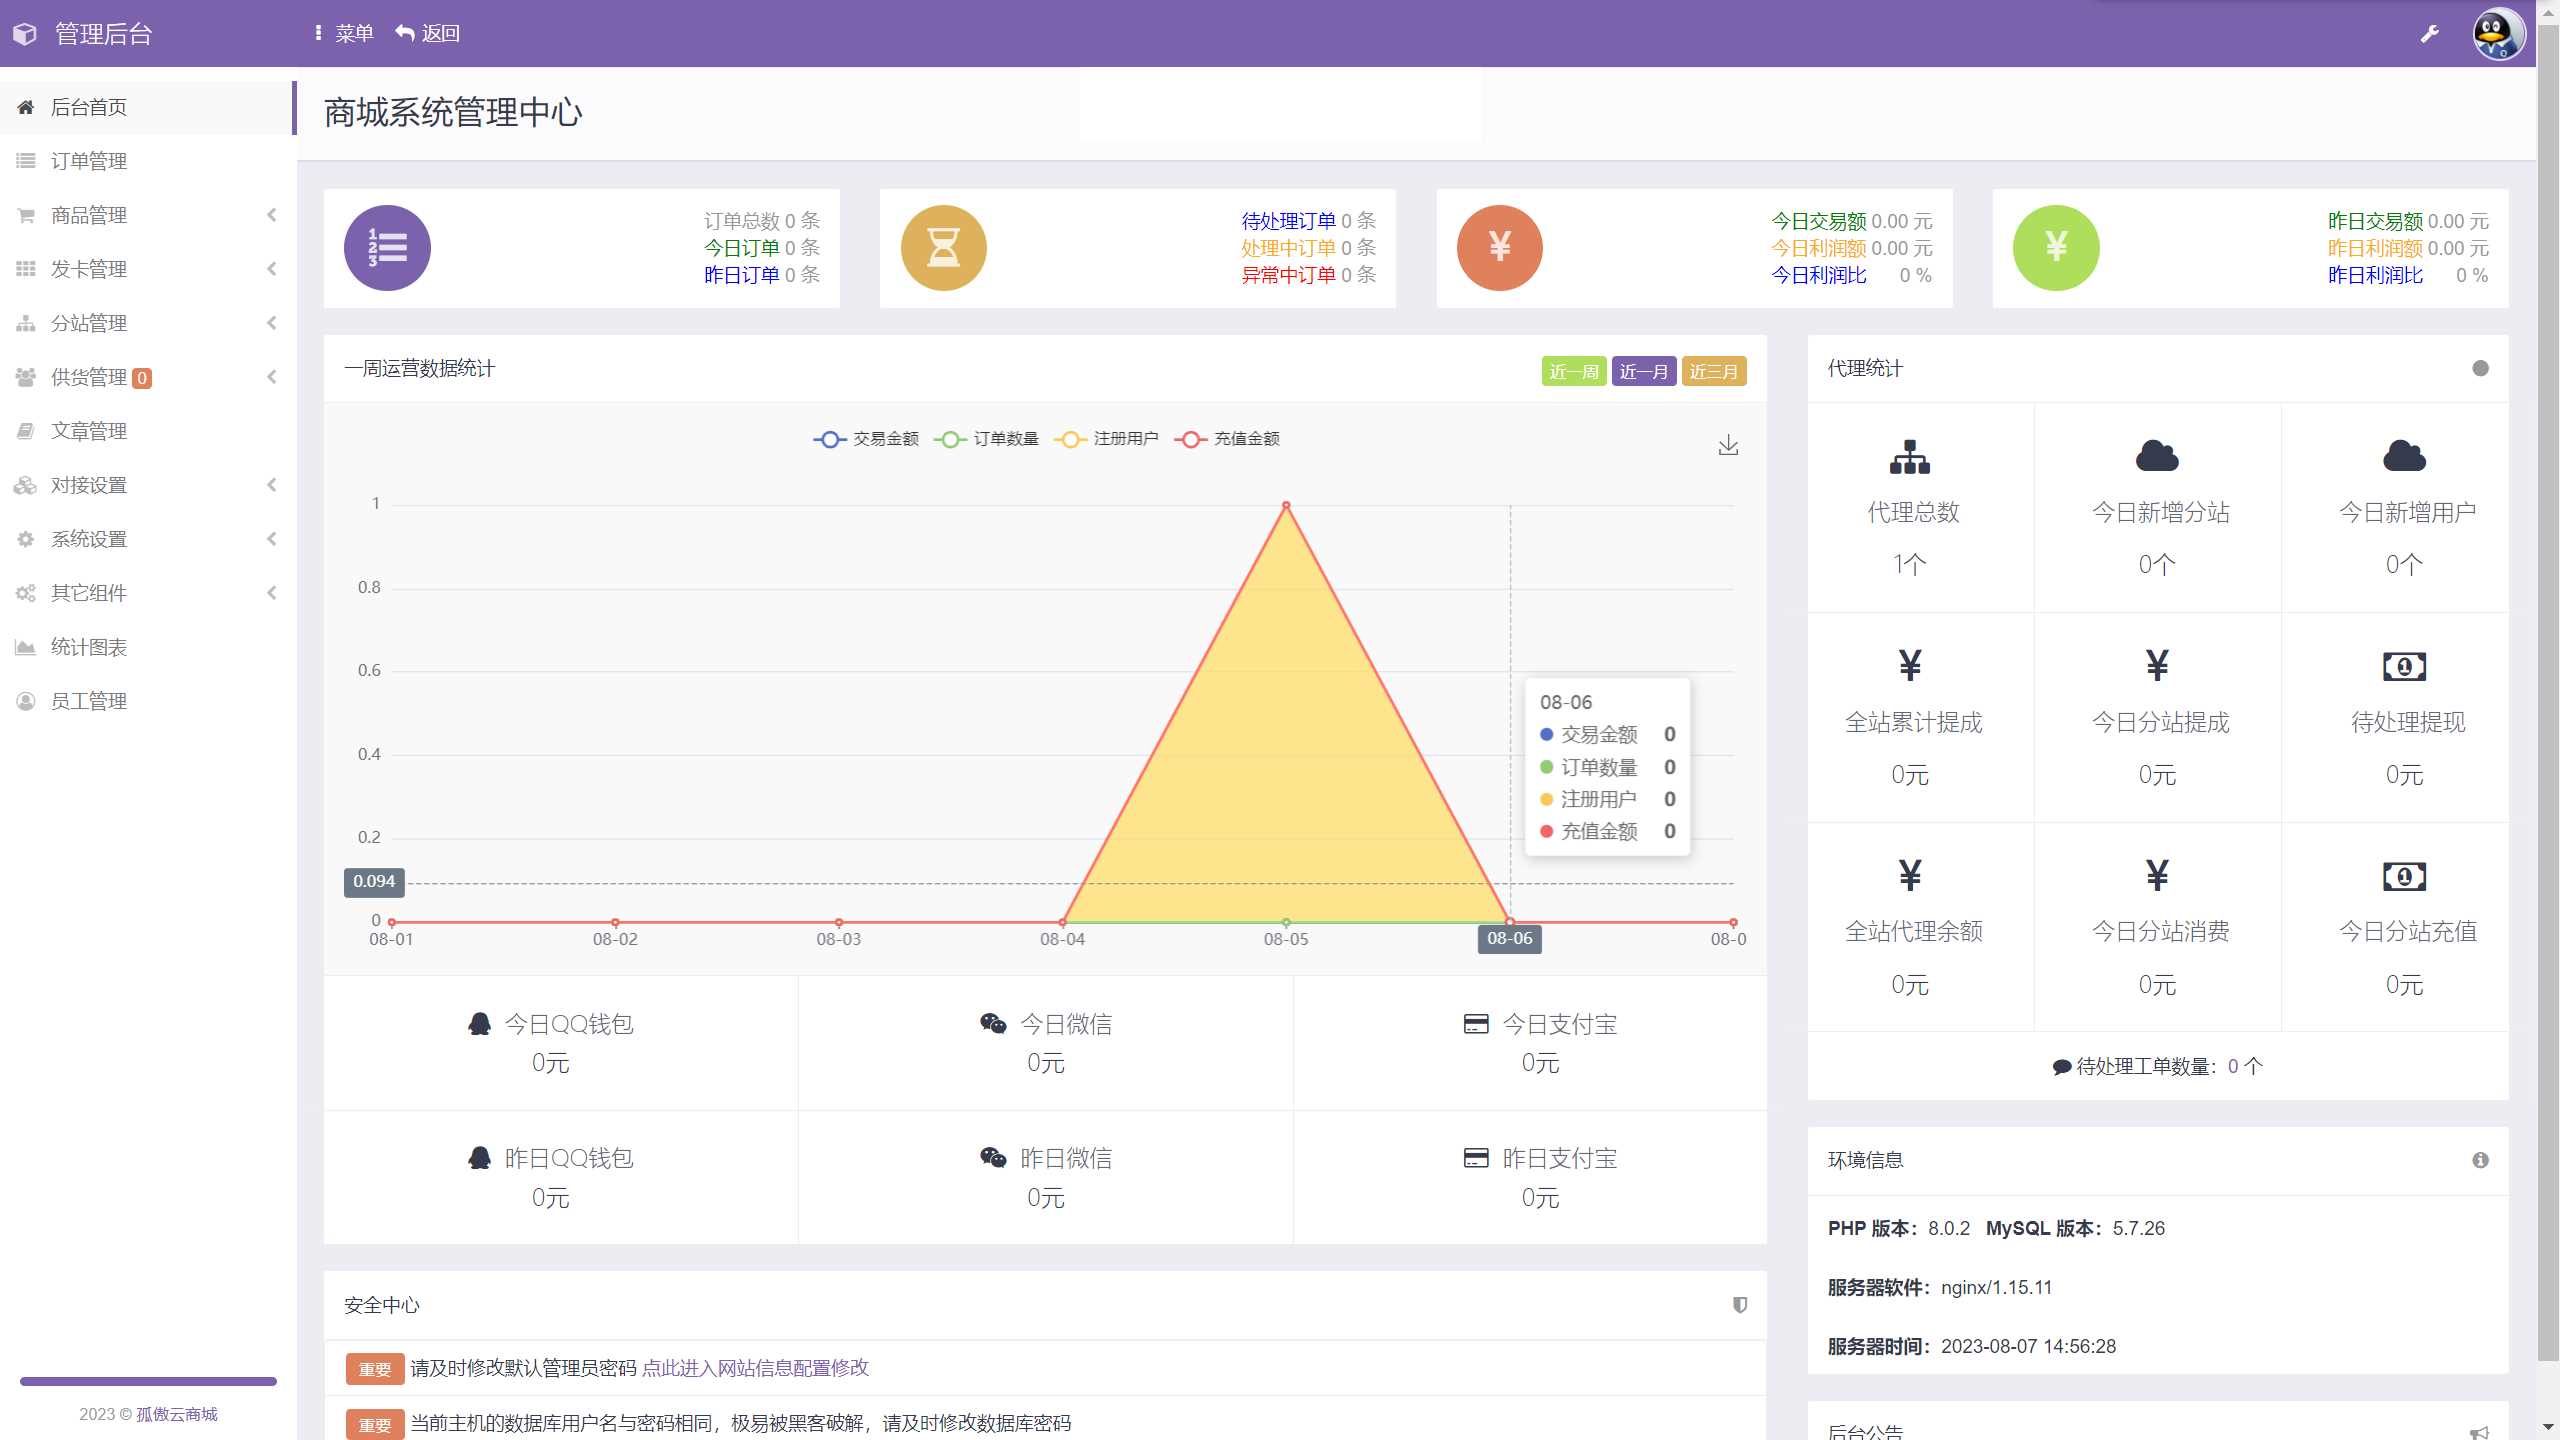Toggle 交易金额 series in chart legend
2560x1440 pixels.
tap(865, 438)
